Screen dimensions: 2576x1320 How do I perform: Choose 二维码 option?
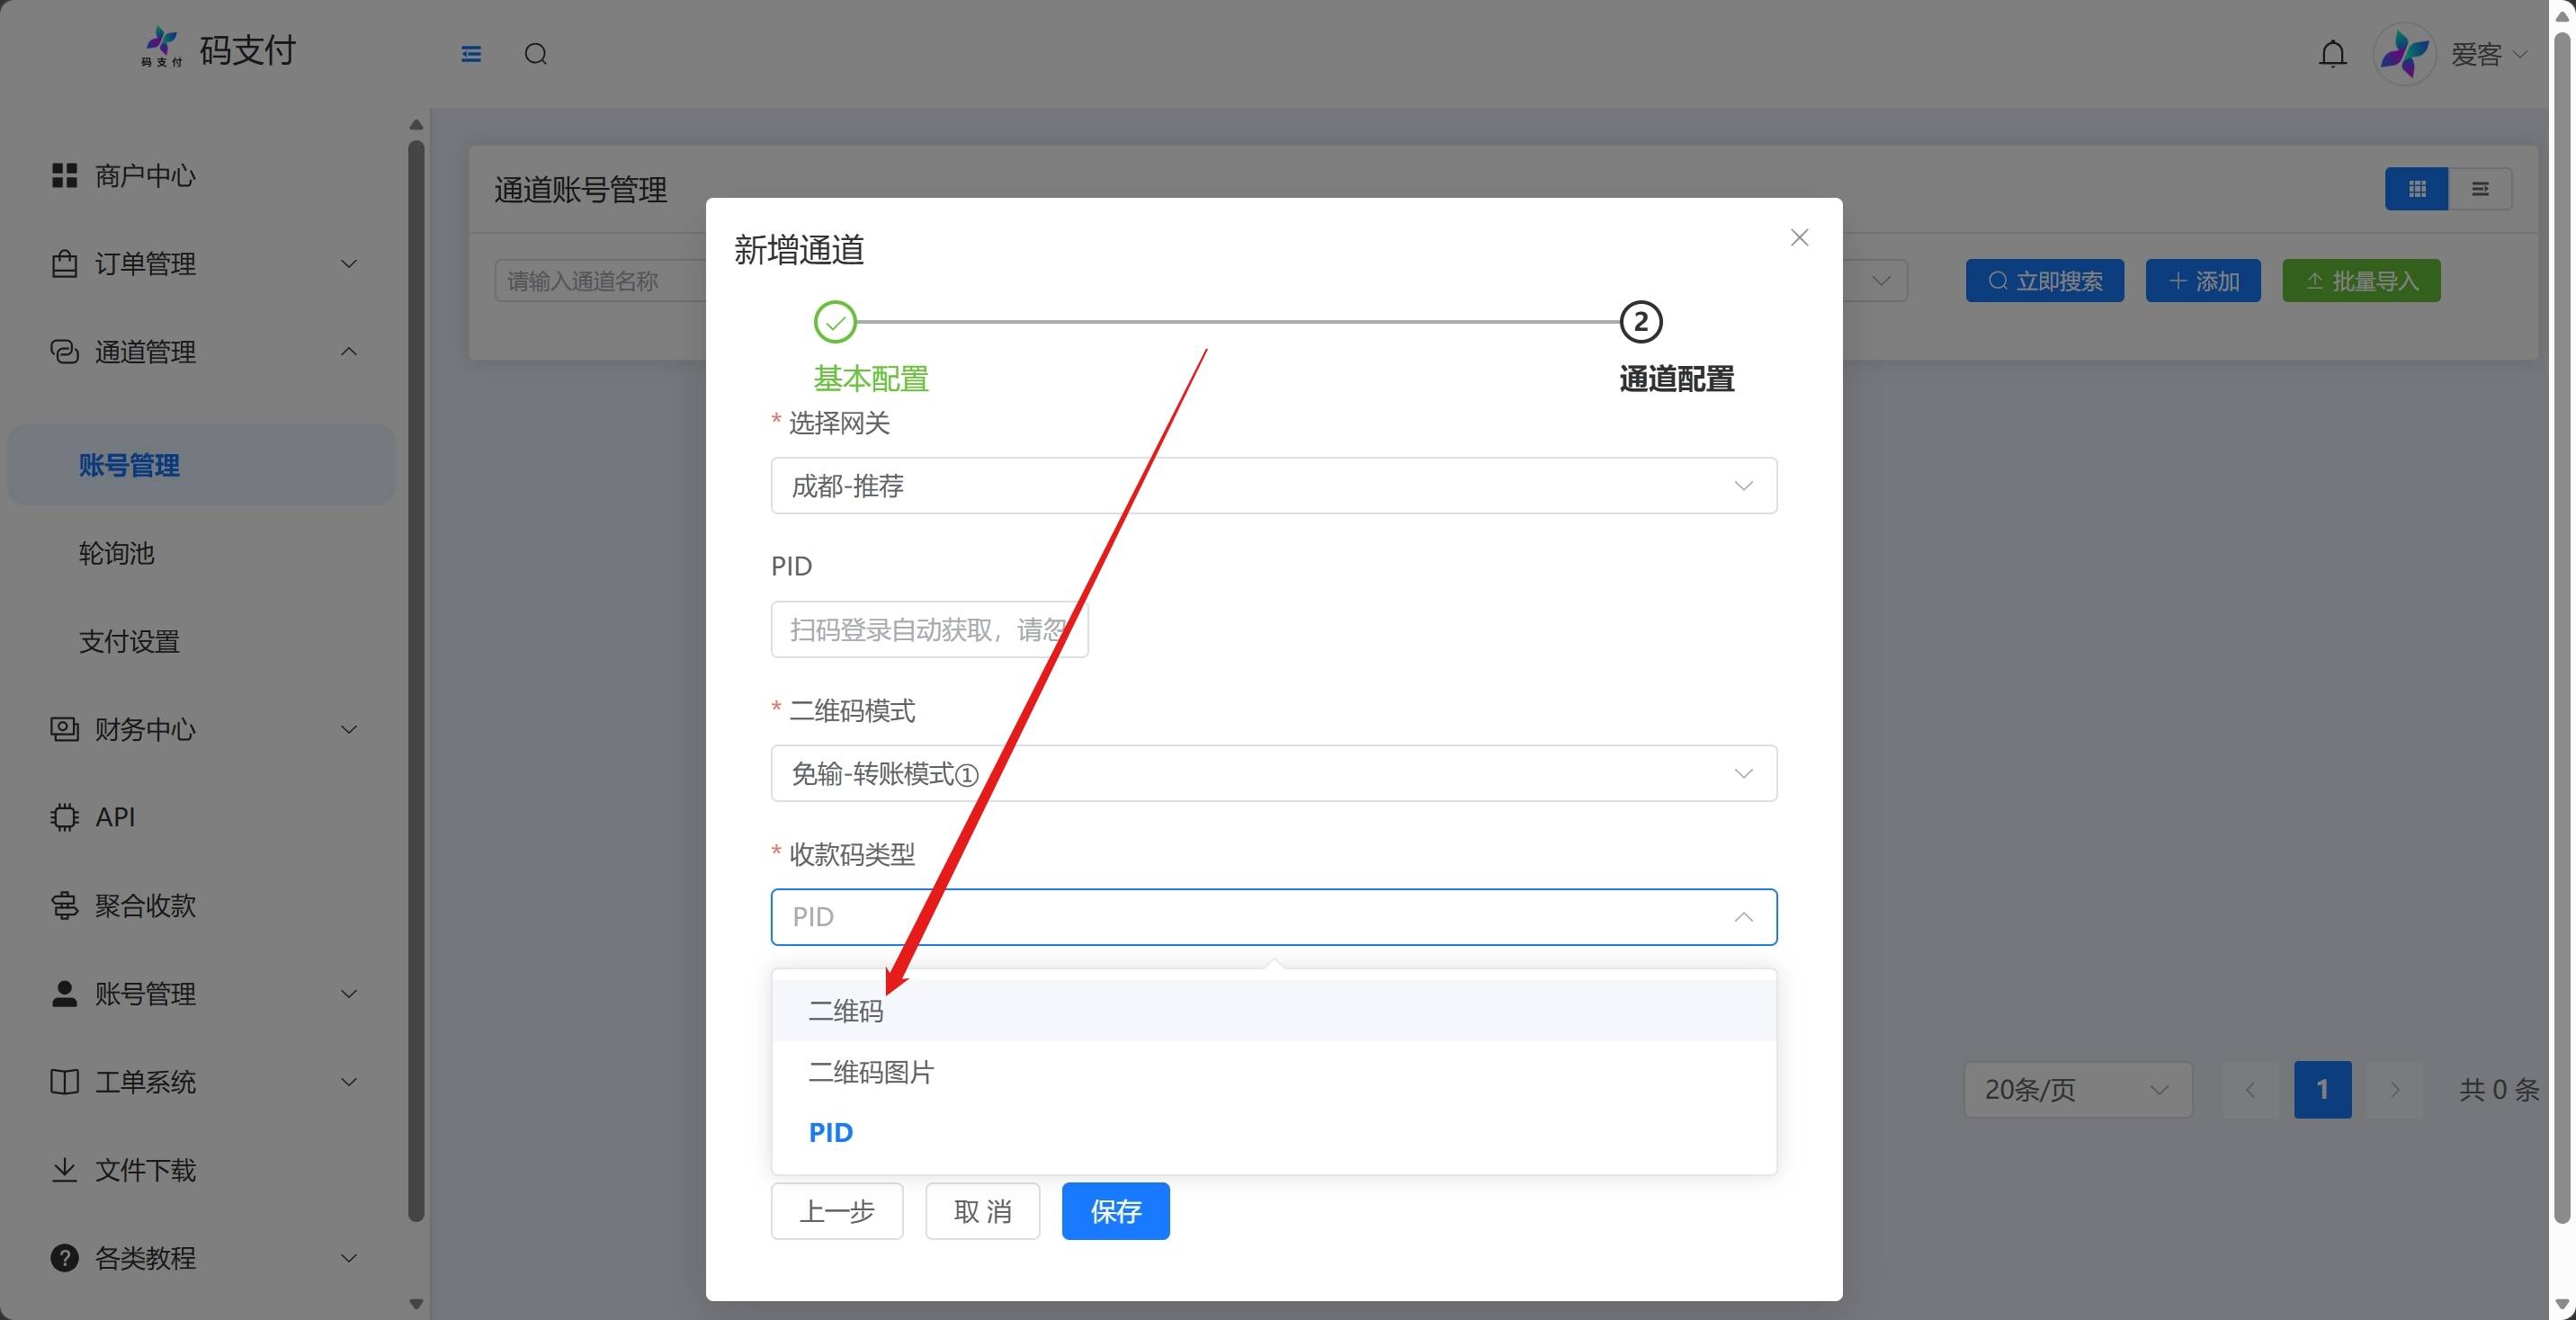[1273, 1011]
